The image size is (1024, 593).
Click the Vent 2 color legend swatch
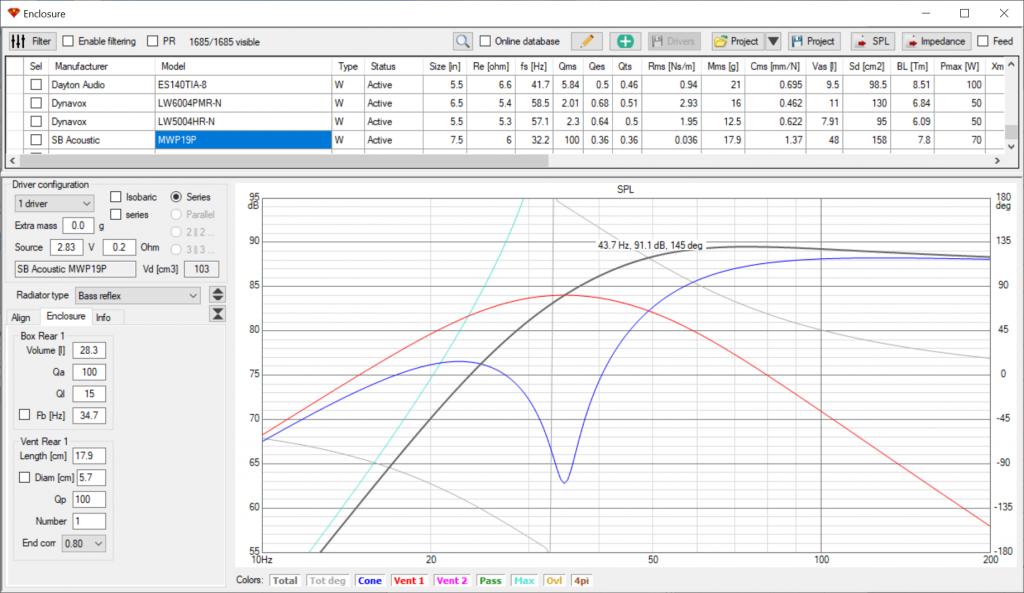[452, 581]
